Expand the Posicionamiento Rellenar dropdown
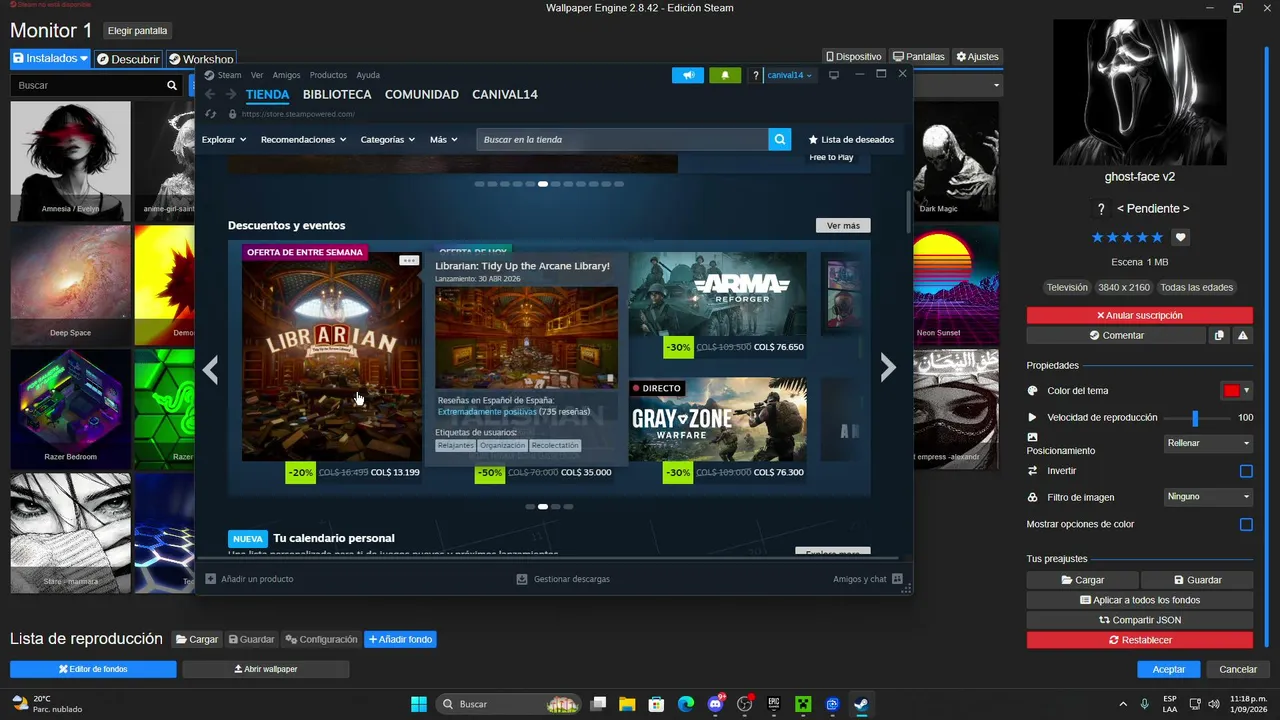Viewport: 1280px width, 720px height. pos(1209,443)
